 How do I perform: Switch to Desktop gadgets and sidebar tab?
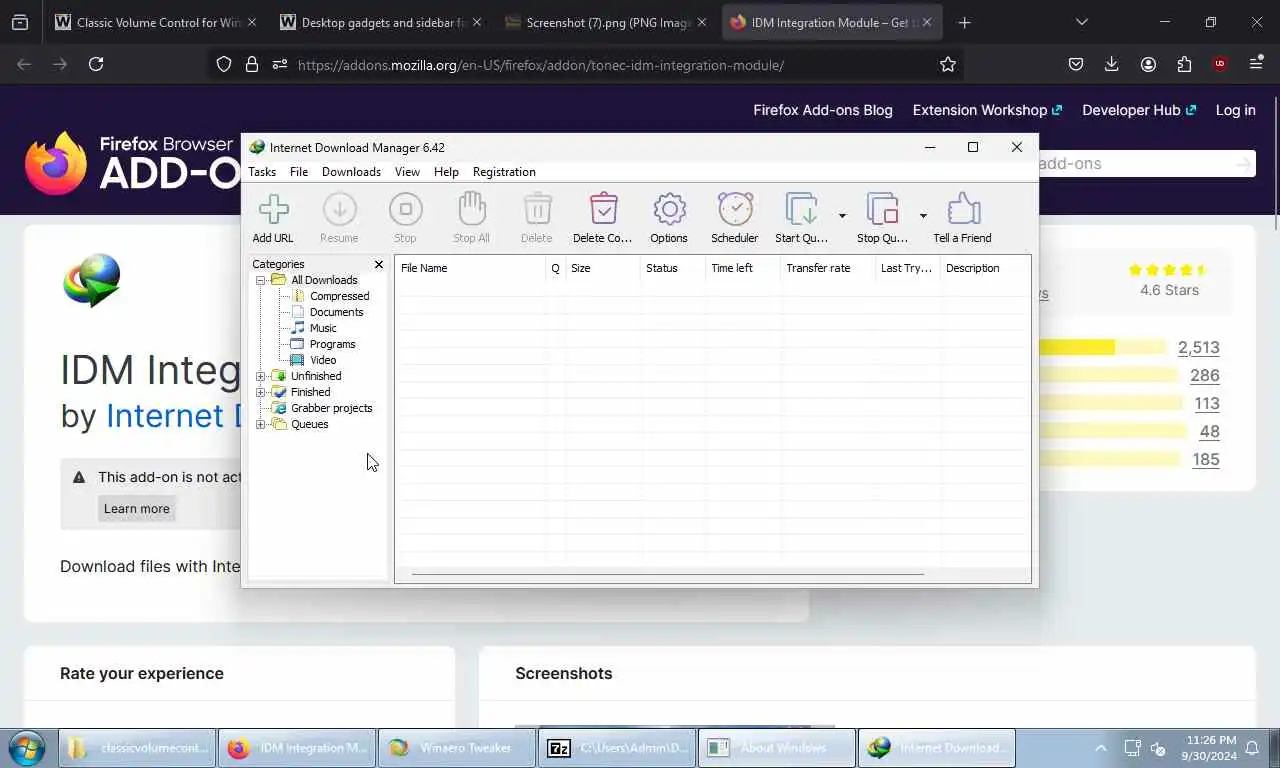(380, 22)
